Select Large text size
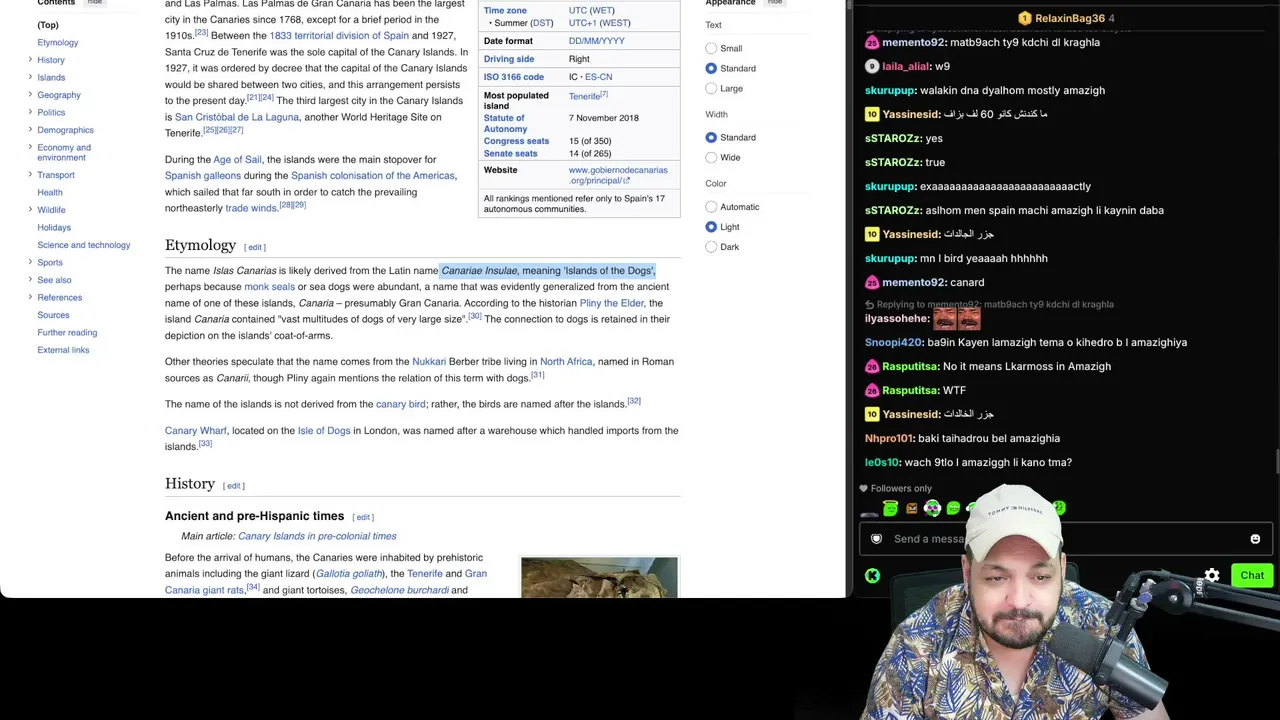This screenshot has width=1280, height=720. [711, 88]
